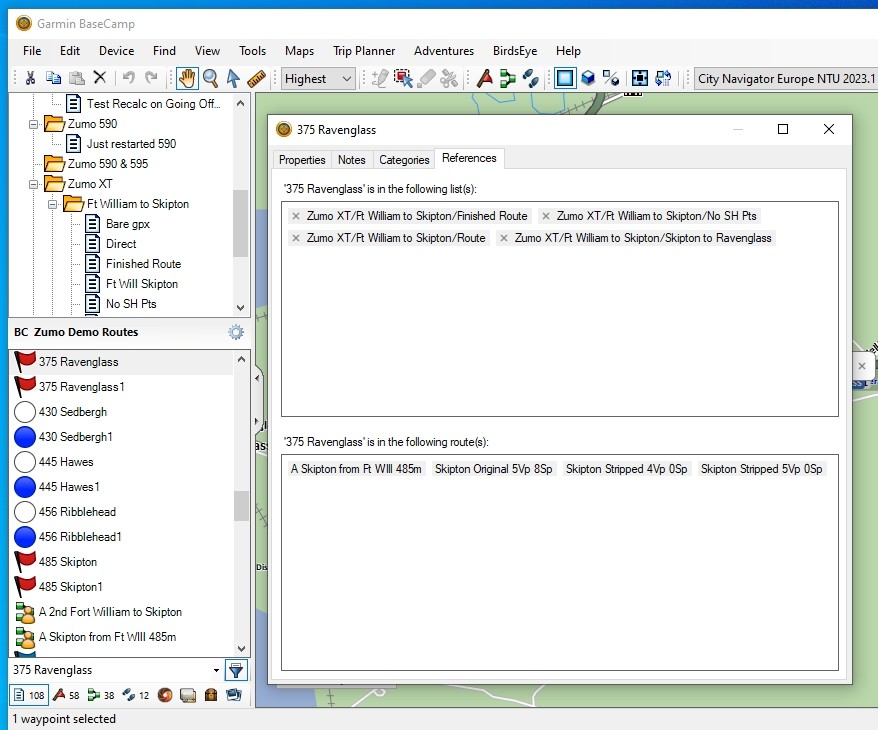Click the Insert pencil tool icon
Screen dimensions: 878x730
pyautogui.click(x=380, y=78)
